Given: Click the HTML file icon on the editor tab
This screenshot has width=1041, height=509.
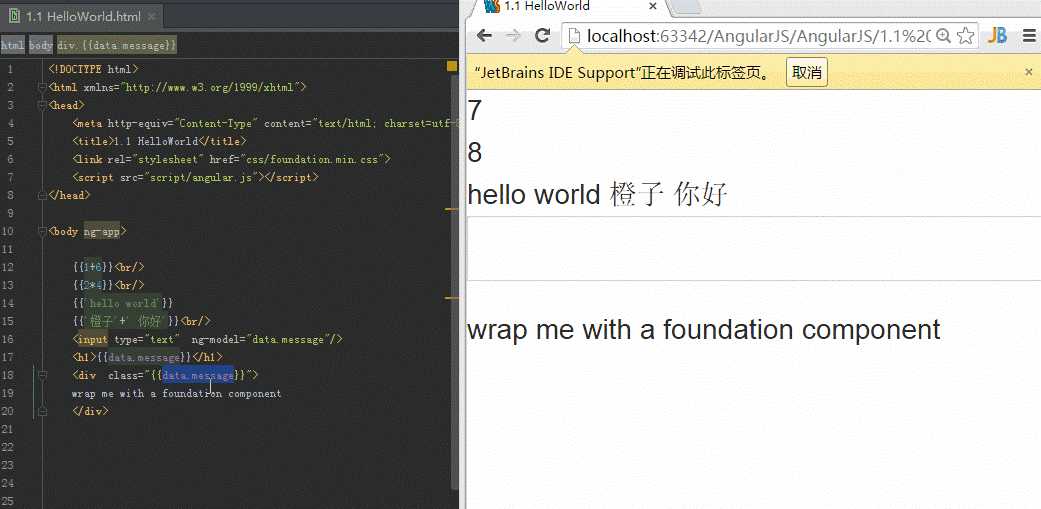Looking at the screenshot, I should pyautogui.click(x=14, y=17).
